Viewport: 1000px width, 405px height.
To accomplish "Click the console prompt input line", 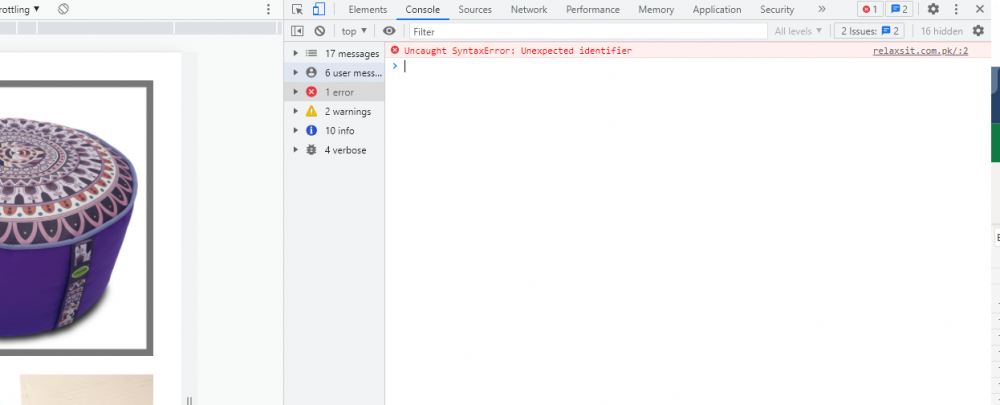I will coord(692,66).
